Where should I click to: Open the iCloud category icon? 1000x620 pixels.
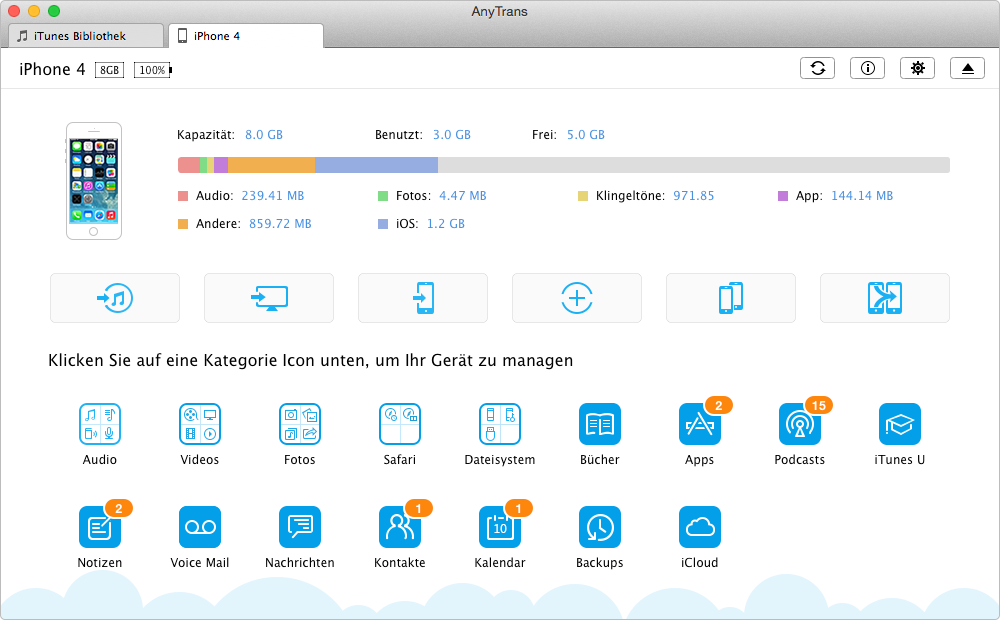click(700, 527)
